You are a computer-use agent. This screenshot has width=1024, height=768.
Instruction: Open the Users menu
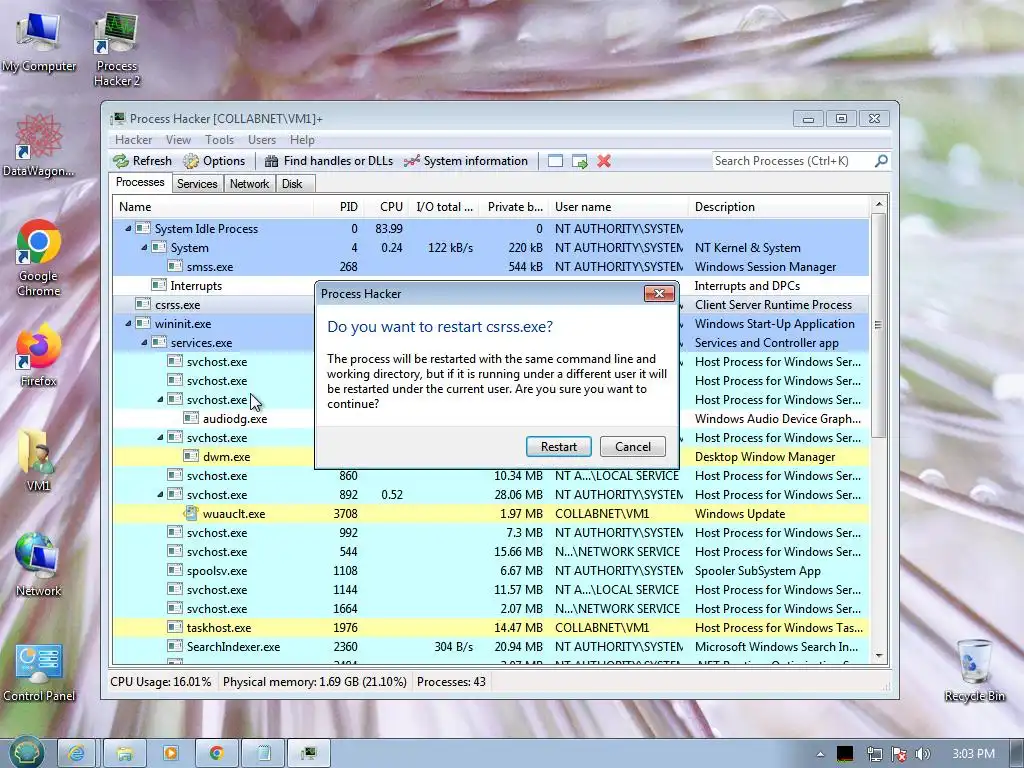pos(262,140)
